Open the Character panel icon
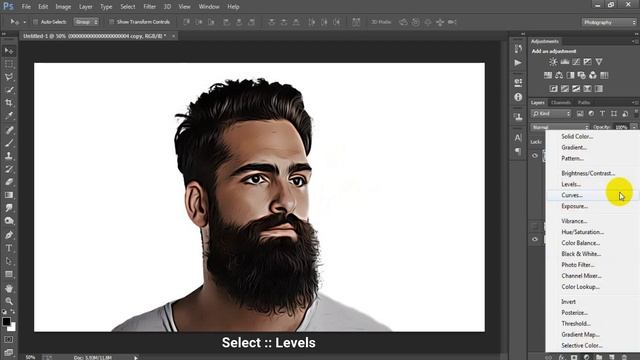Viewport: 640px width, 360px height. (518, 138)
